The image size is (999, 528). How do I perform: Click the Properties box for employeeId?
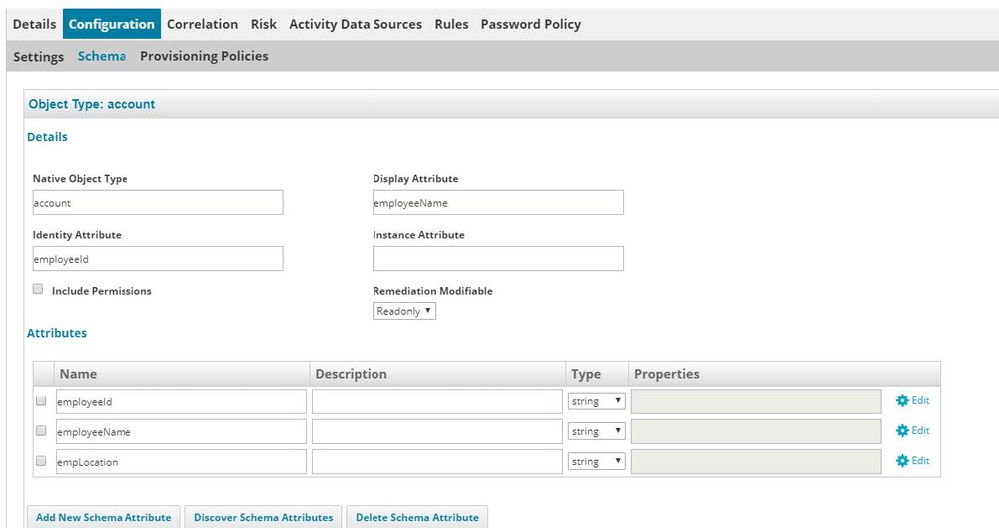756,402
